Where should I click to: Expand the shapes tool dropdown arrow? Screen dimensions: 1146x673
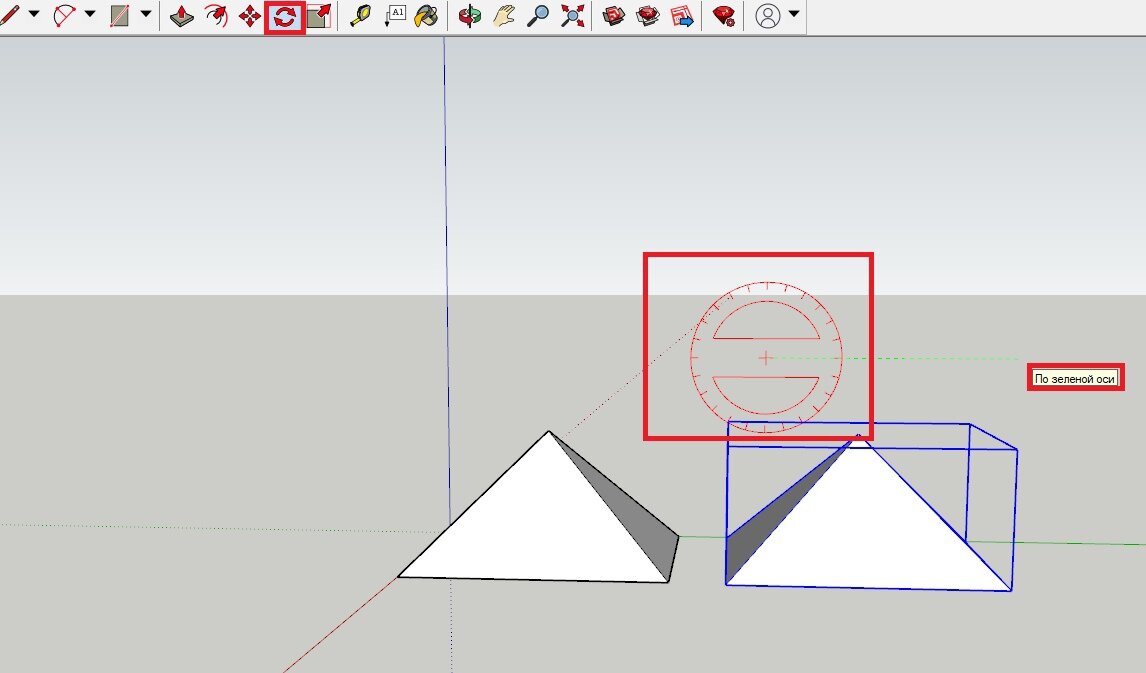pyautogui.click(x=145, y=14)
